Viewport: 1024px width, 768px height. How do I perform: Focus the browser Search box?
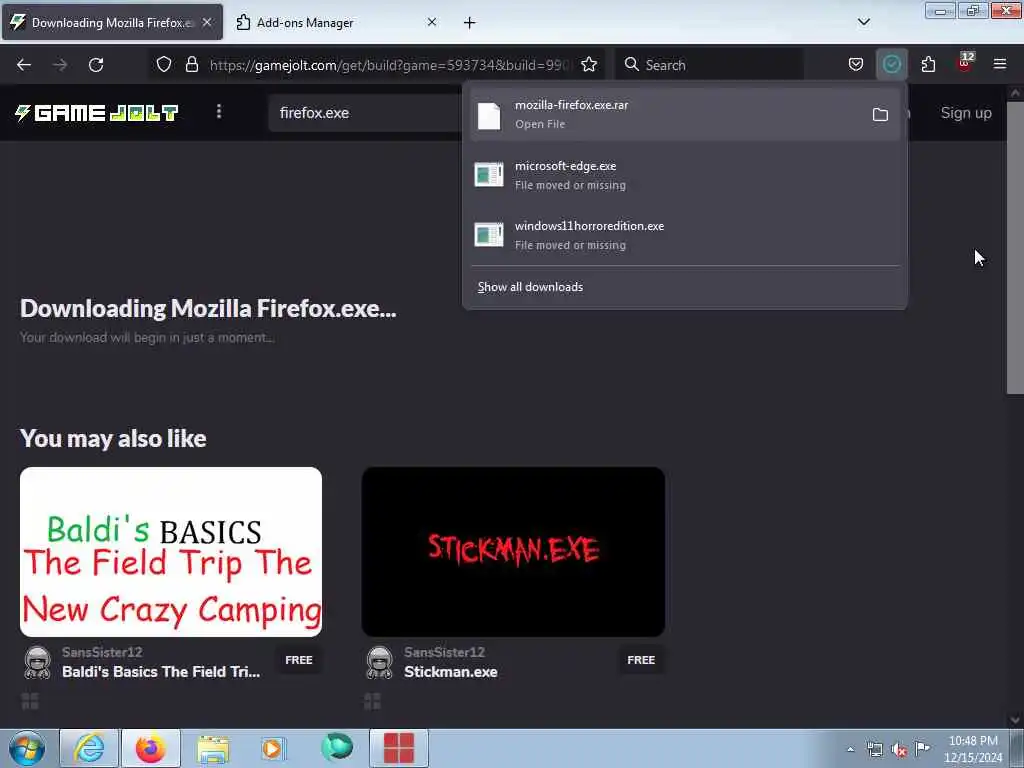click(711, 65)
